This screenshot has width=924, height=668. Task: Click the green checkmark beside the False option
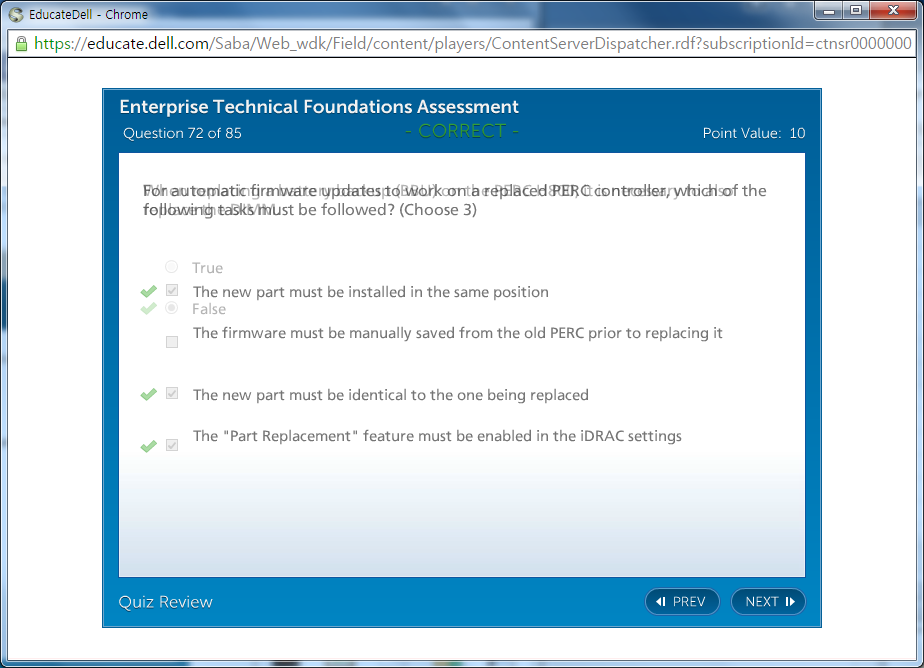tap(149, 309)
